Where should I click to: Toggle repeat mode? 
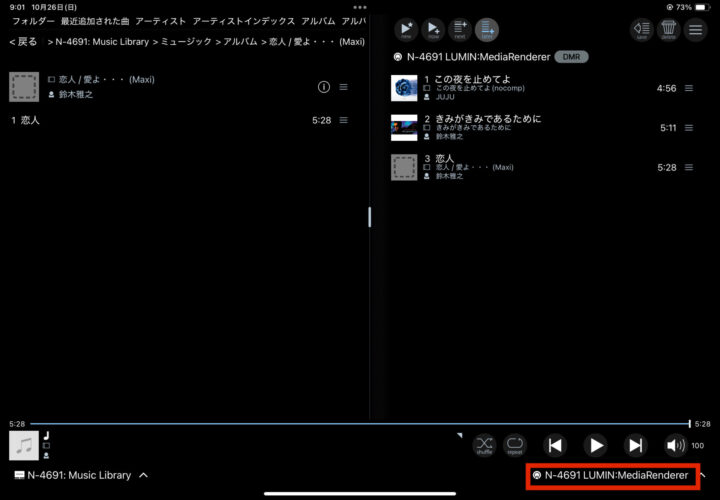(x=515, y=445)
